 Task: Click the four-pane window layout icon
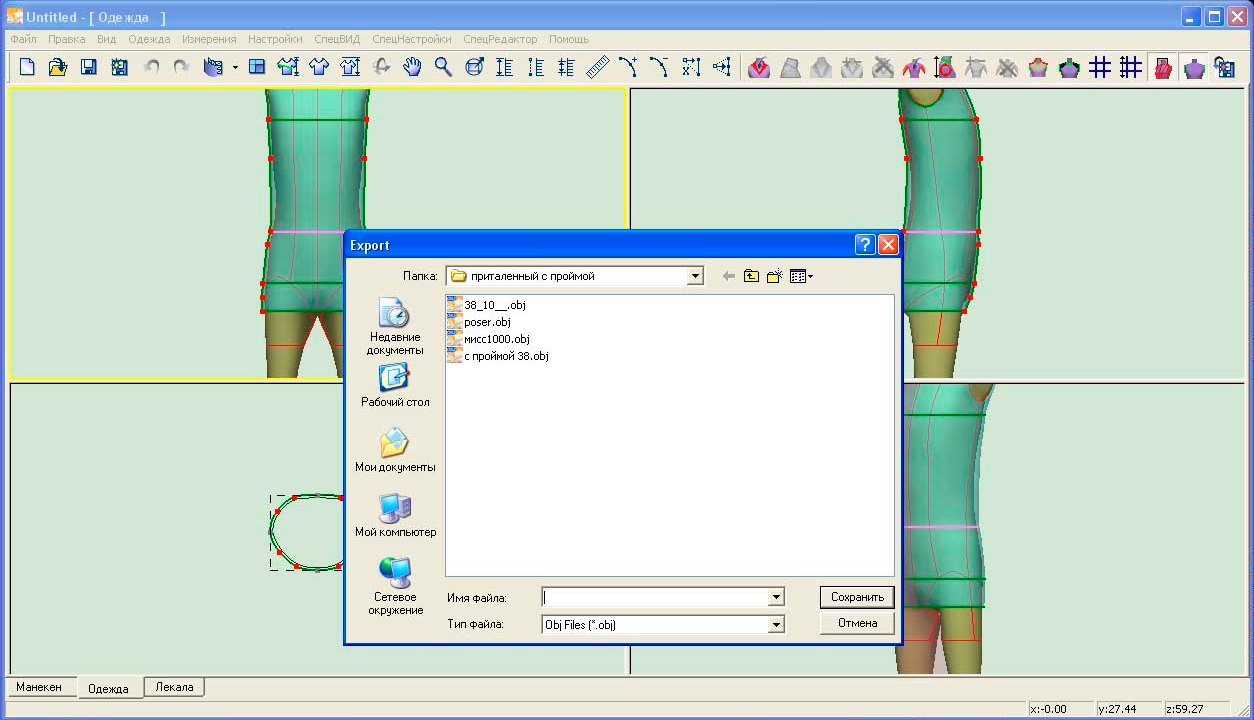click(257, 67)
